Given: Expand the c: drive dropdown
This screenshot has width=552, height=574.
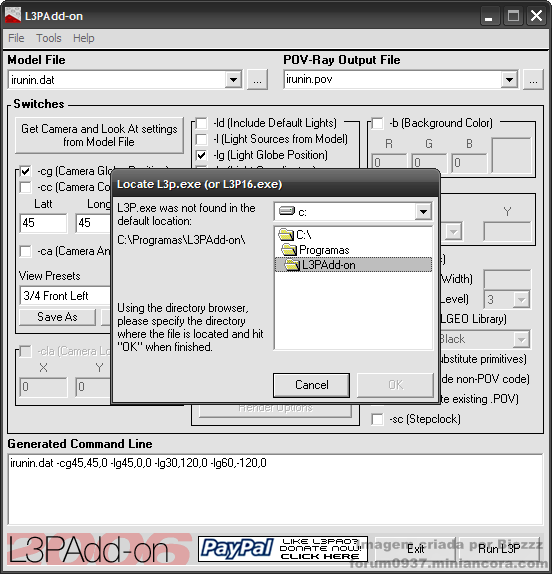Looking at the screenshot, I should (423, 212).
